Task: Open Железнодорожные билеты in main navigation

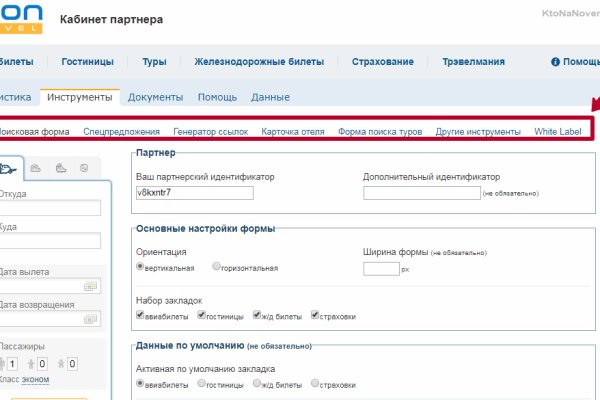Action: (259, 62)
